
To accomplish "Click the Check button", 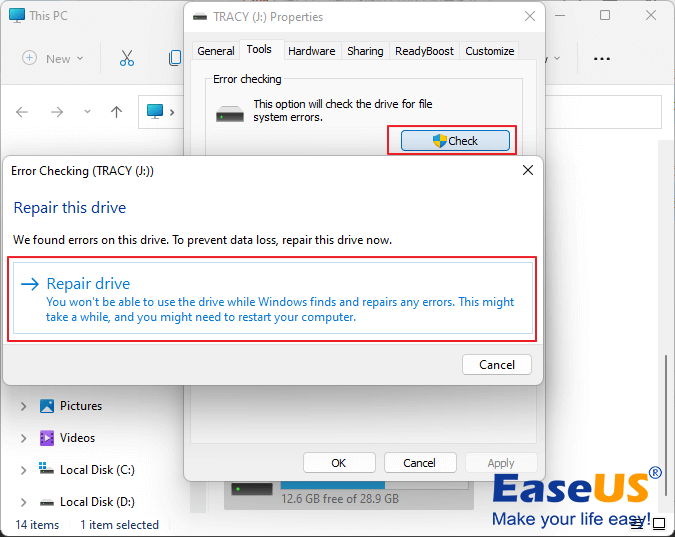I will 457,141.
